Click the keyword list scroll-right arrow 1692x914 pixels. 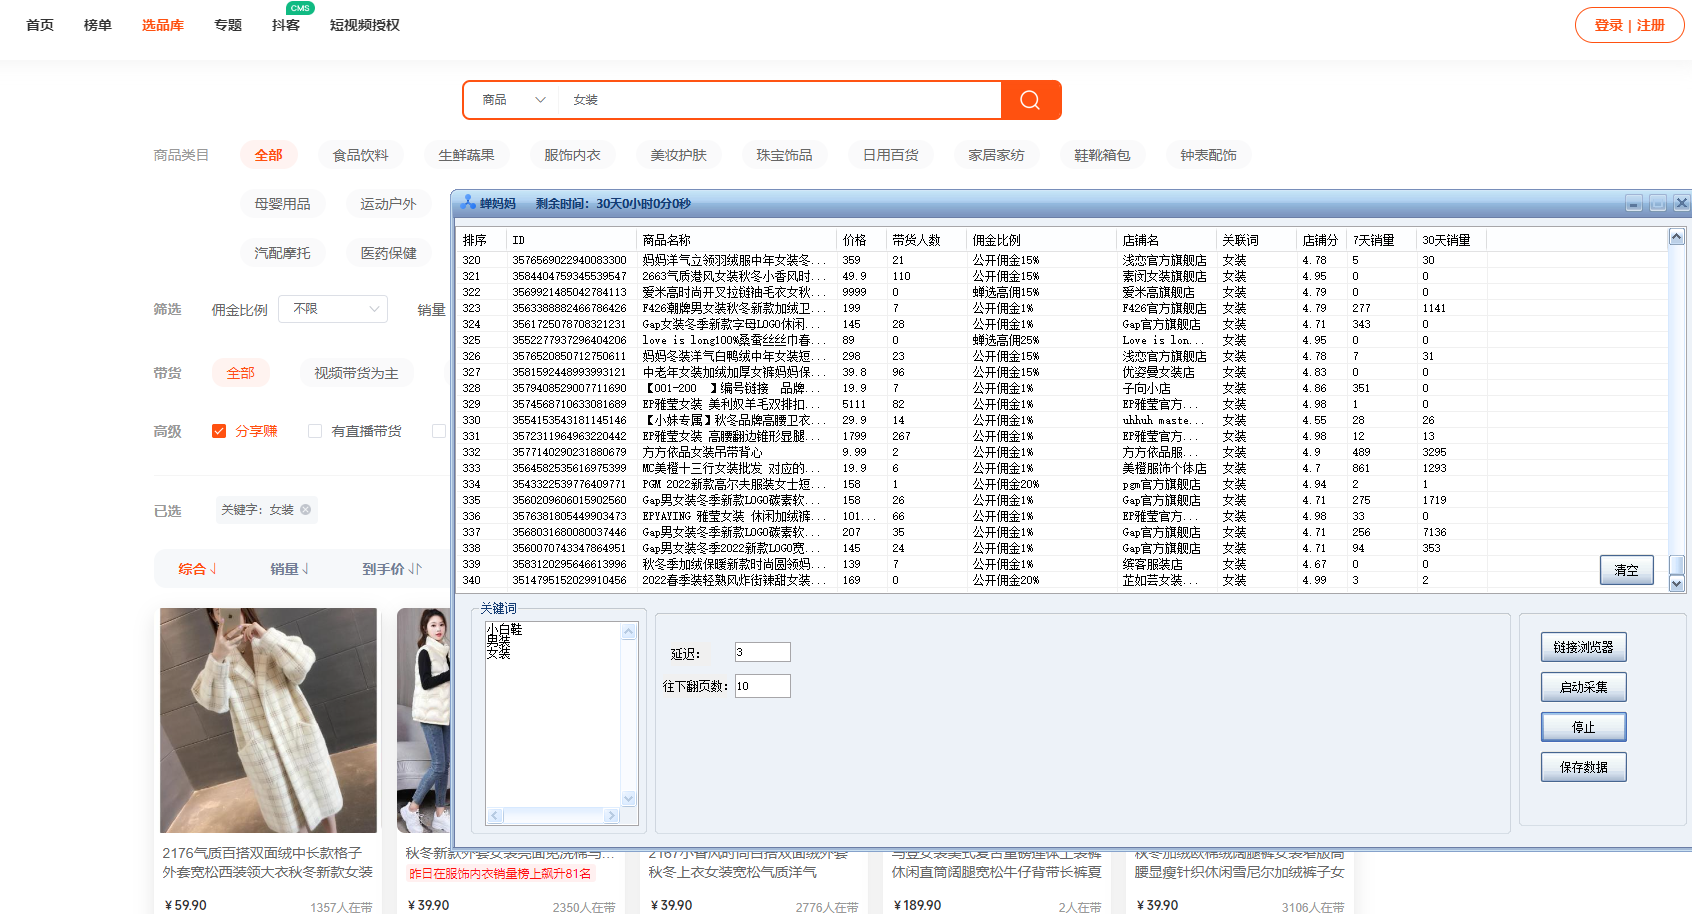611,816
